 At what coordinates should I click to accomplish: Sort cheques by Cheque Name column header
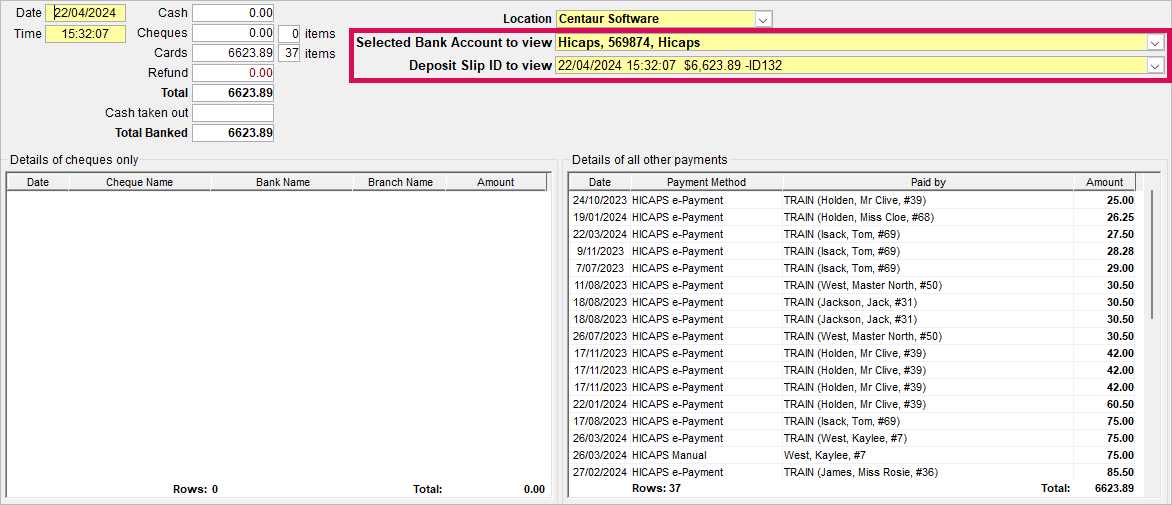139,182
